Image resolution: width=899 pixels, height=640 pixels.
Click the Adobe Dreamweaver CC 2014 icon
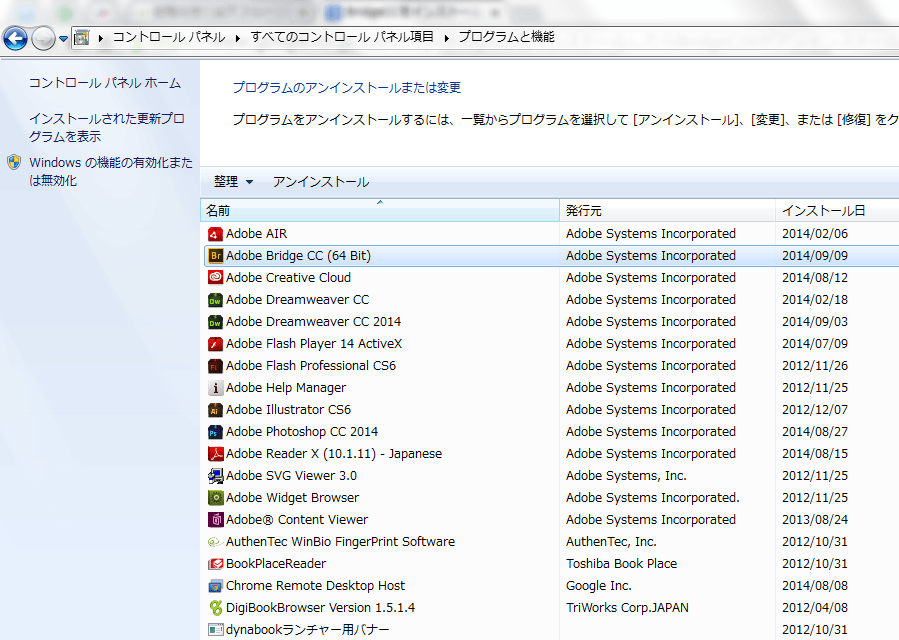(x=215, y=322)
